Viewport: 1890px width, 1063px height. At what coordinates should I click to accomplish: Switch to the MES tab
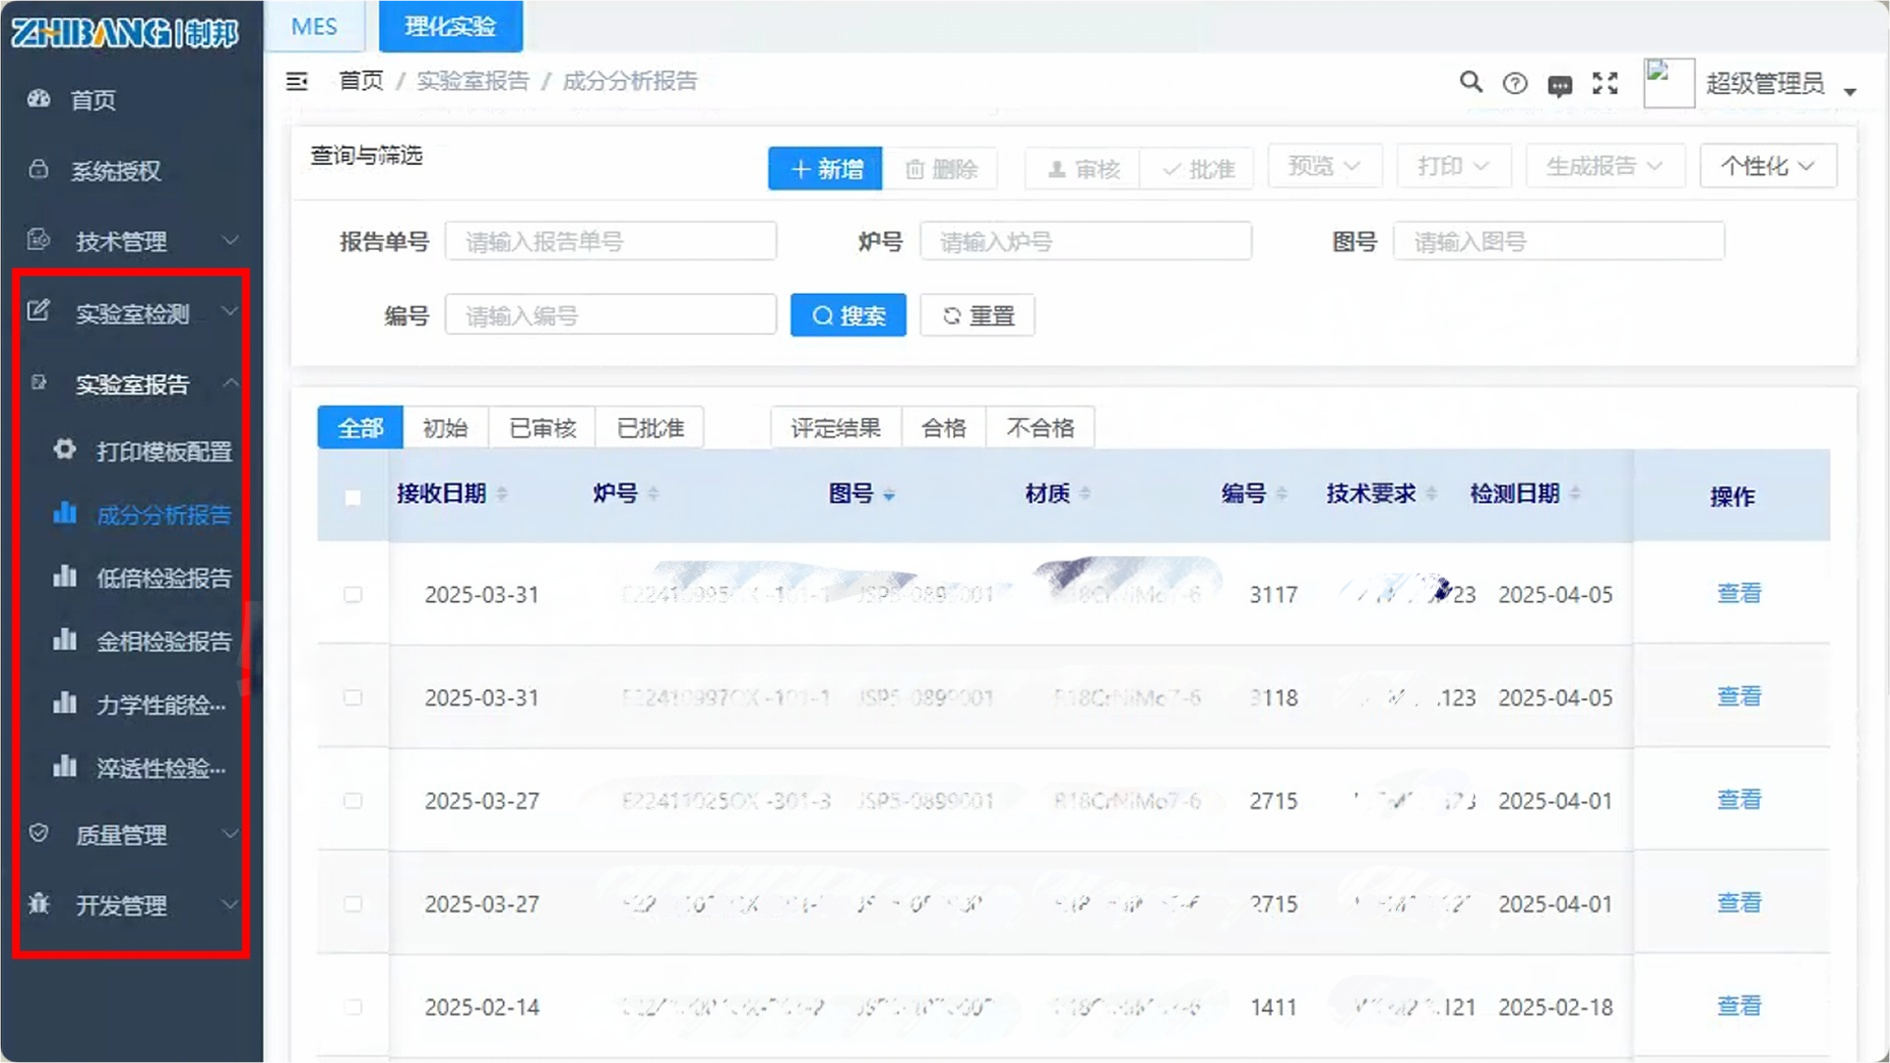[x=314, y=26]
